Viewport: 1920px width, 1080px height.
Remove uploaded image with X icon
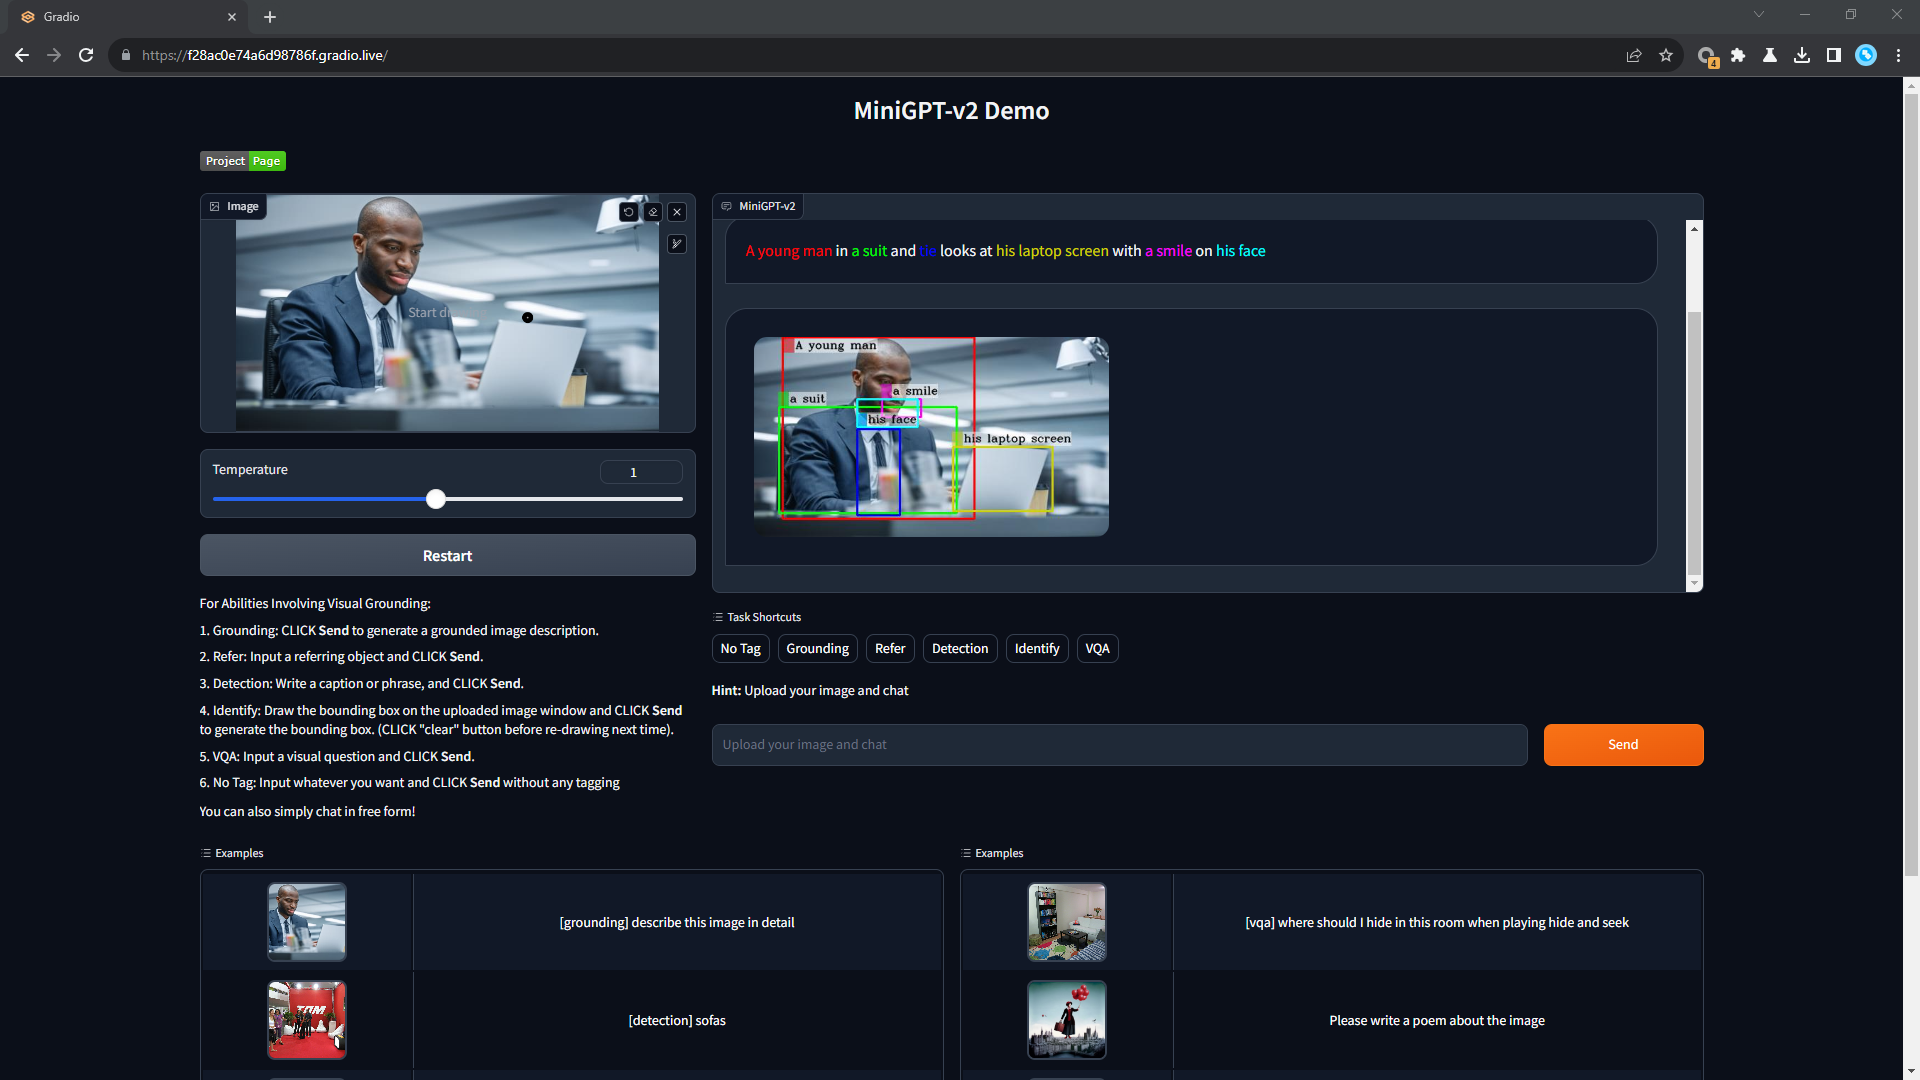677,212
